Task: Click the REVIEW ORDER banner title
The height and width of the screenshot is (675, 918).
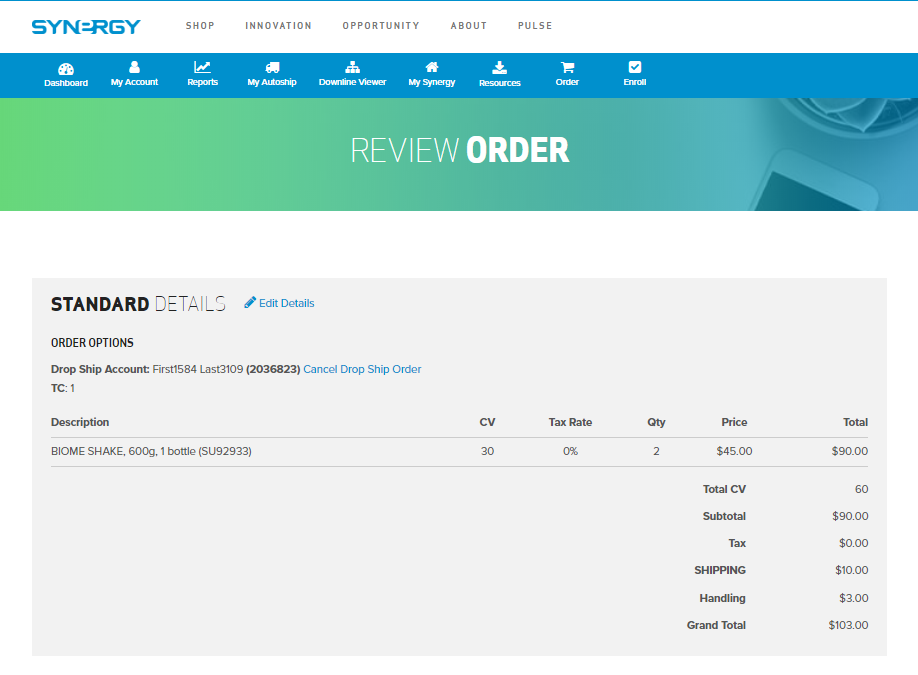Action: (460, 150)
